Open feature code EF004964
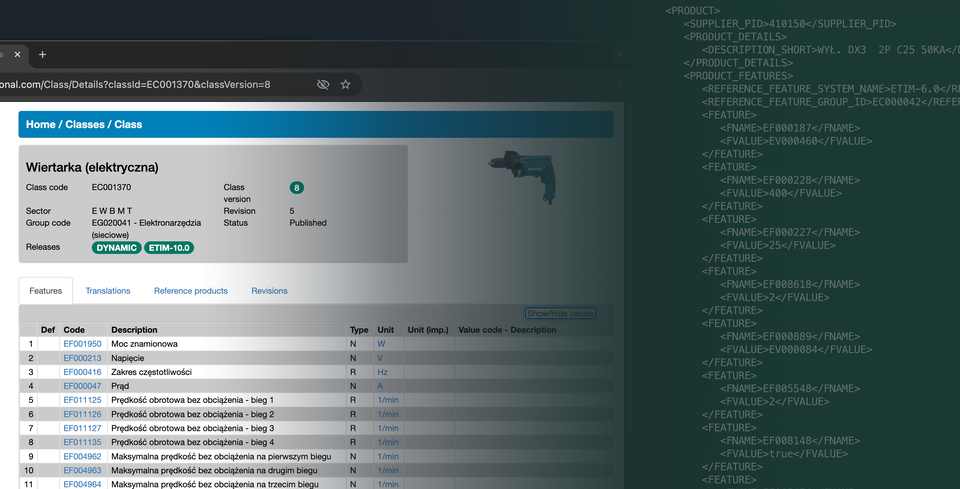960x489 pixels. point(83,484)
